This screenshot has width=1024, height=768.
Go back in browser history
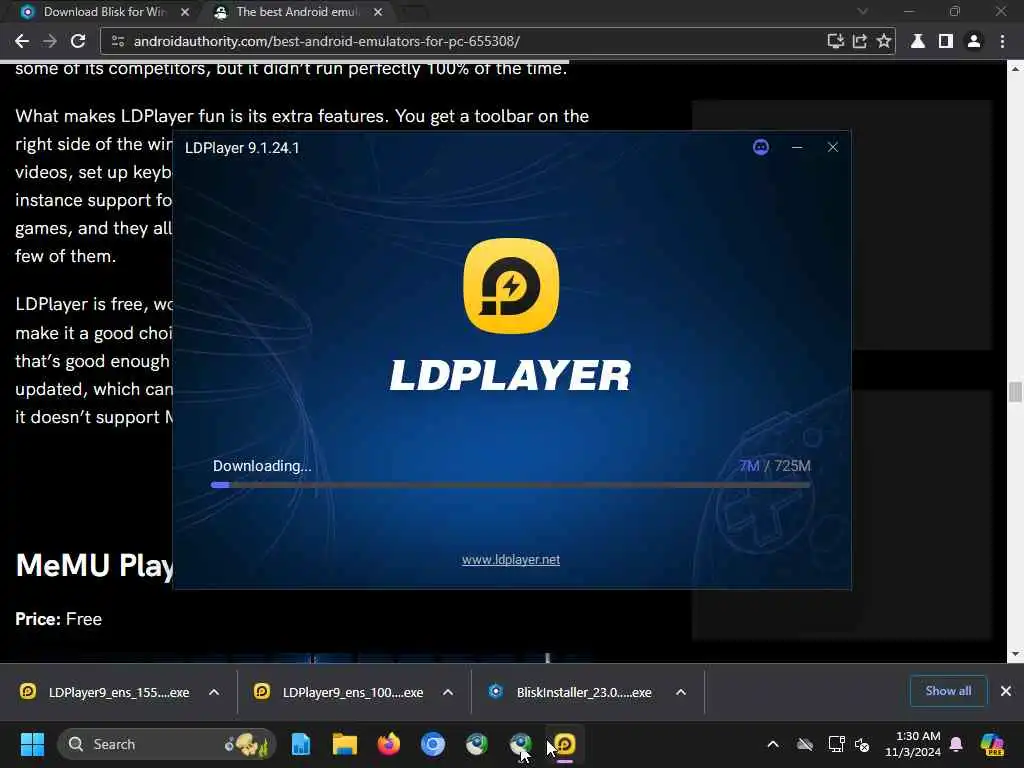pyautogui.click(x=22, y=41)
